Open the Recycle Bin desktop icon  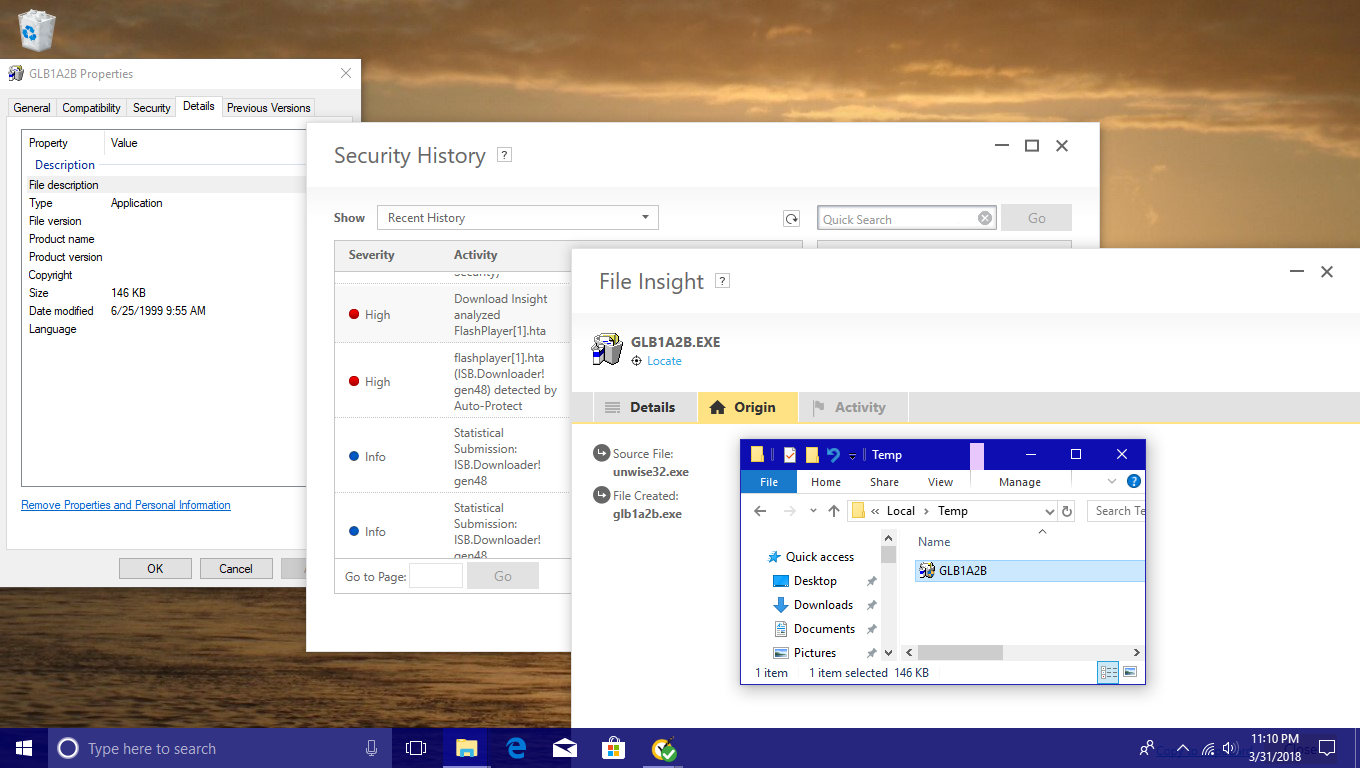coord(37,30)
